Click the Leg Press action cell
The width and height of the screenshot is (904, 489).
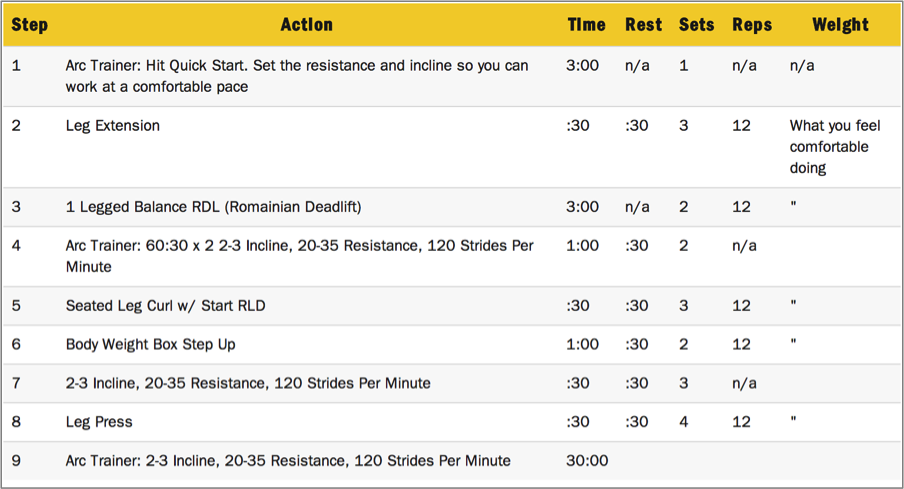[x=99, y=422]
